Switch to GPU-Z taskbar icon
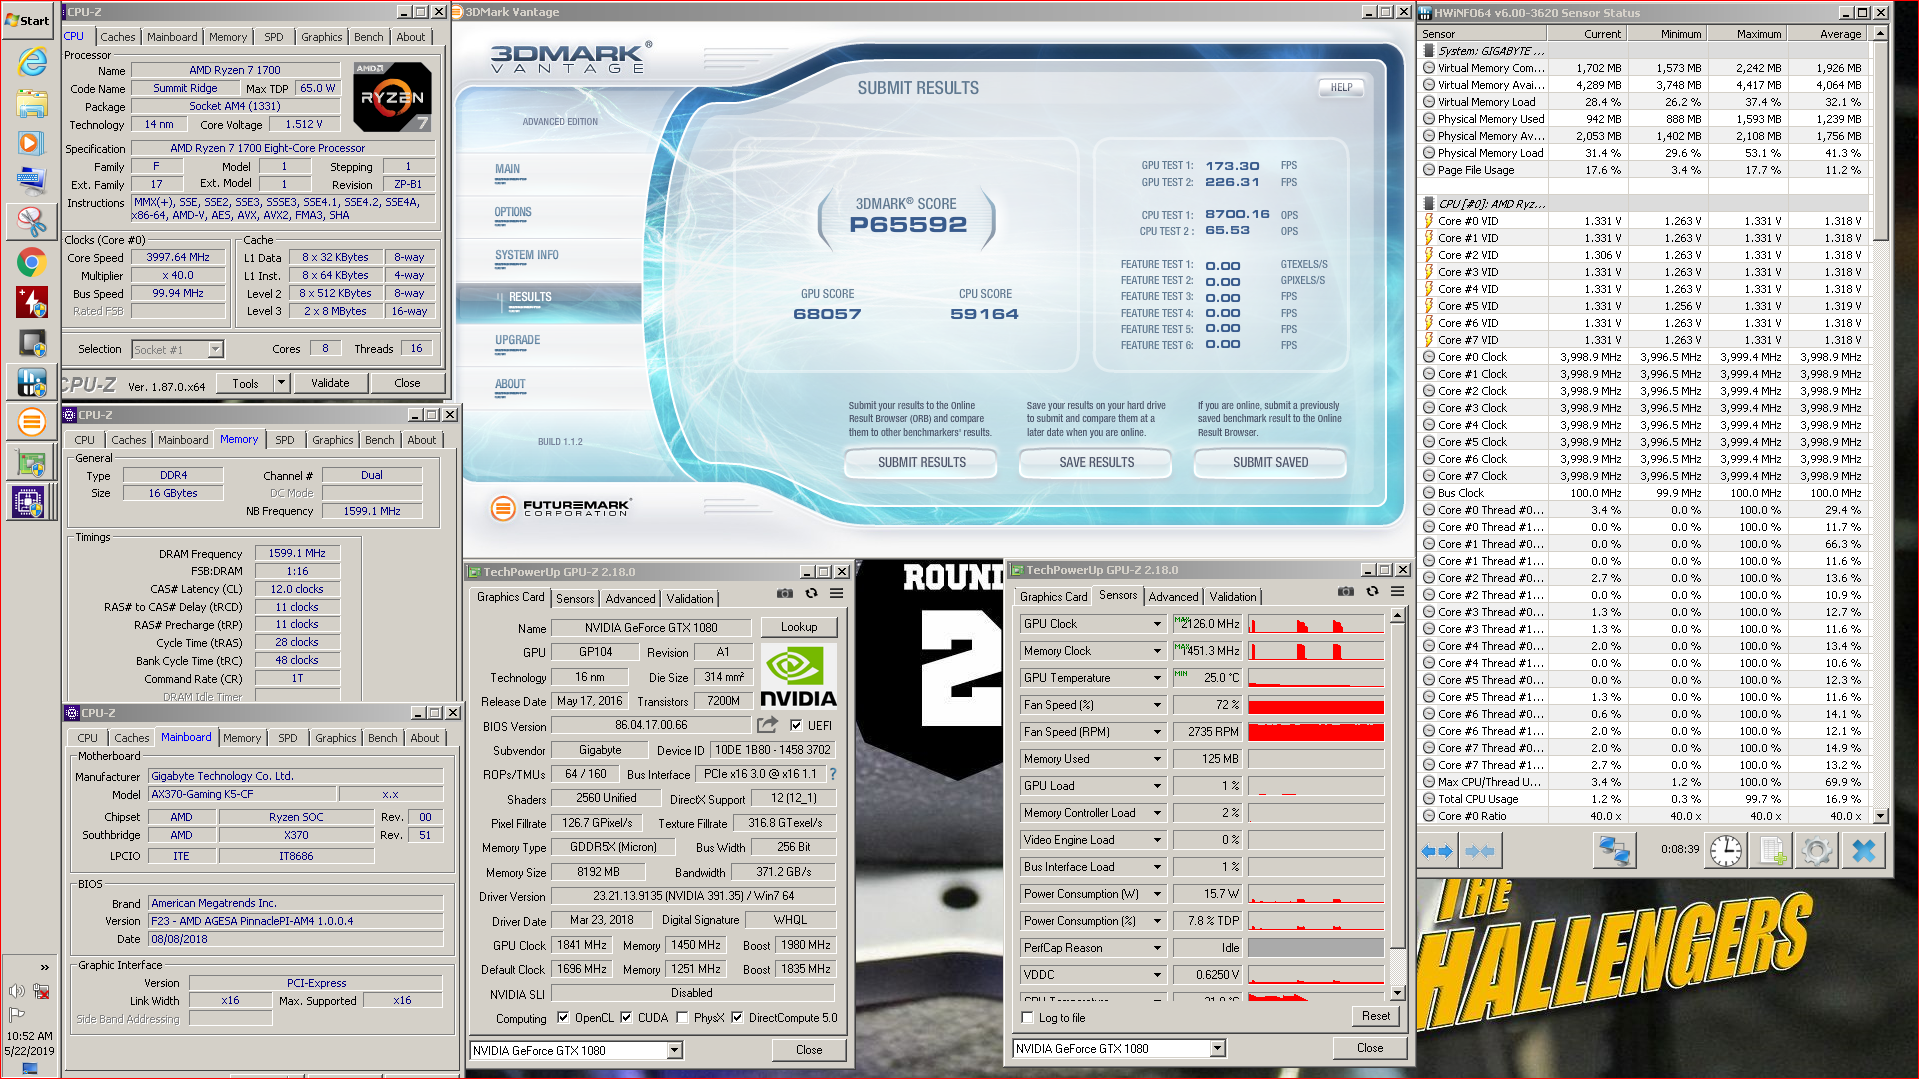Screen dimensions: 1919x1079 coord(31,463)
